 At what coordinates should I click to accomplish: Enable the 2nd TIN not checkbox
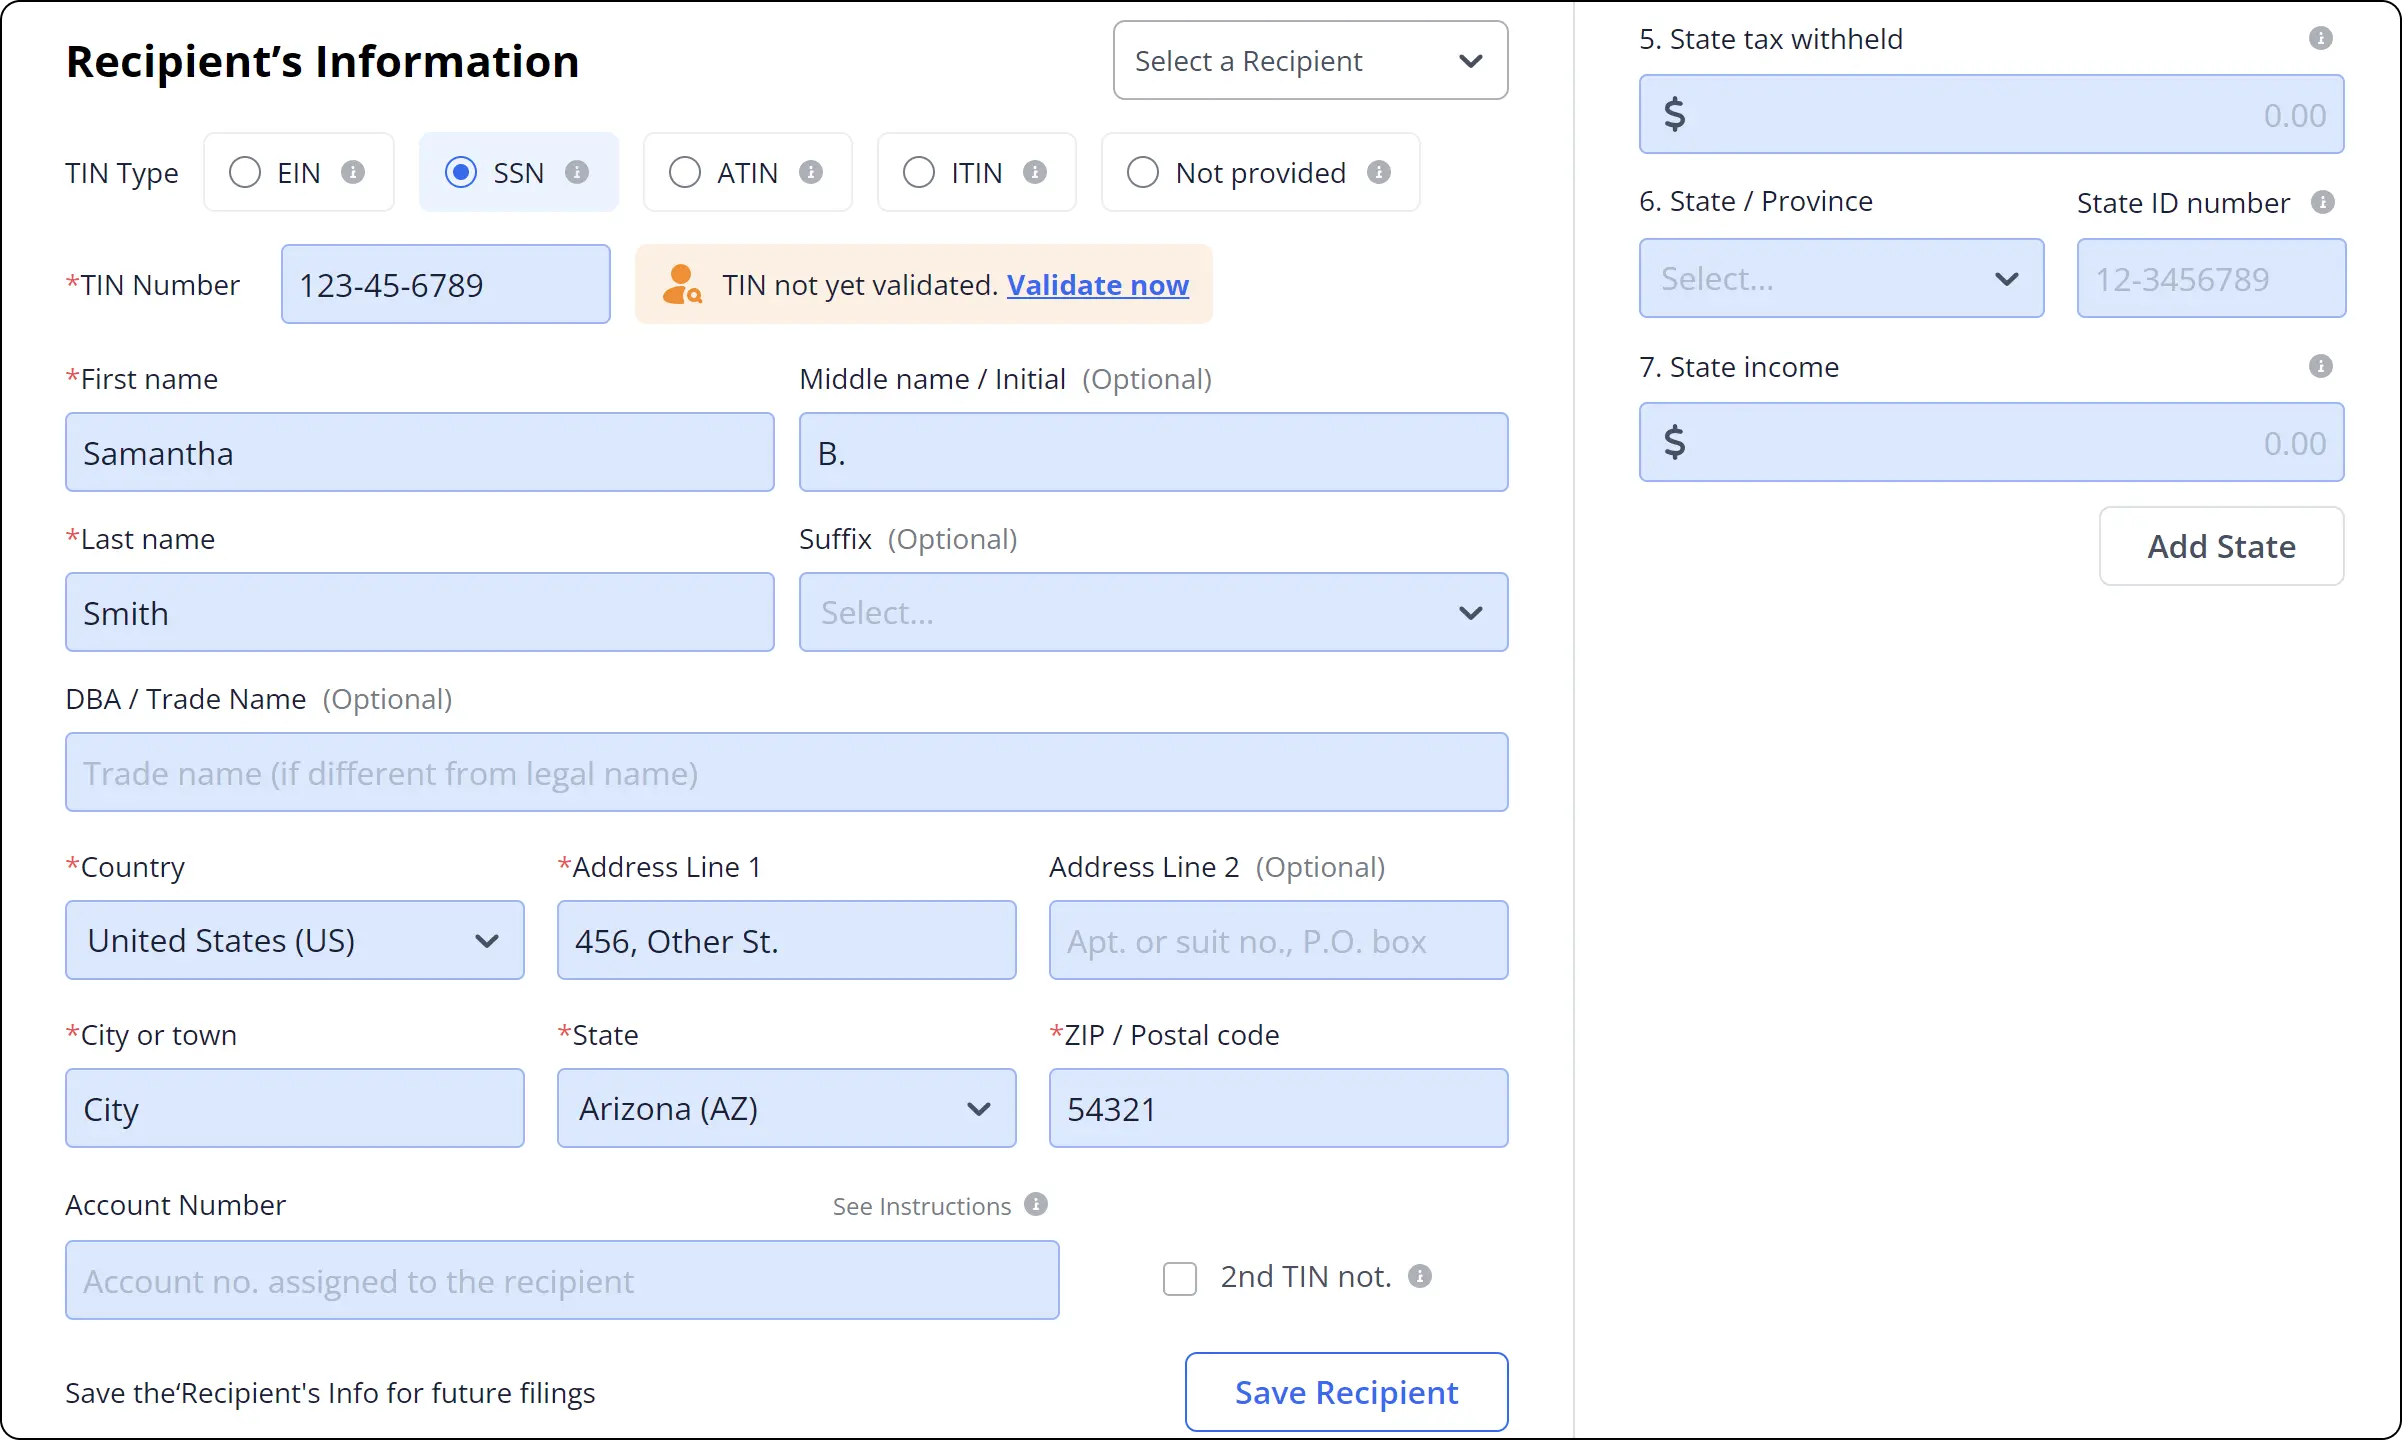(1180, 1277)
